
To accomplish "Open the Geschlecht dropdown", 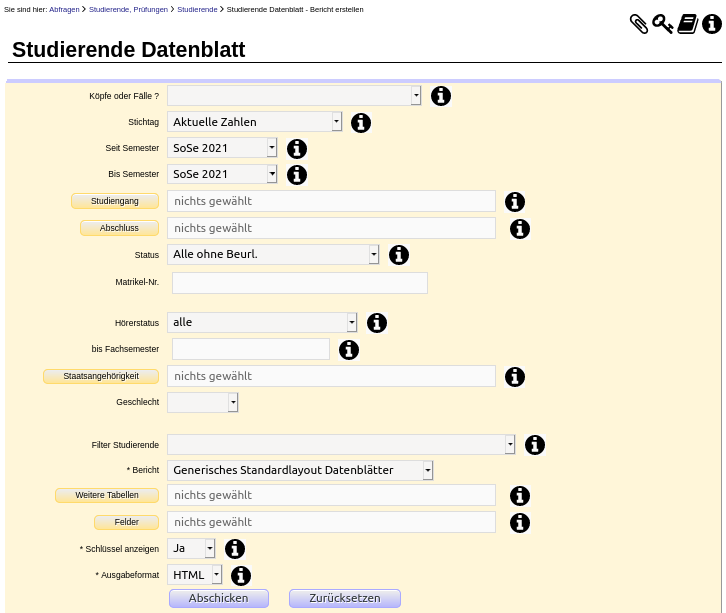I will tap(203, 402).
